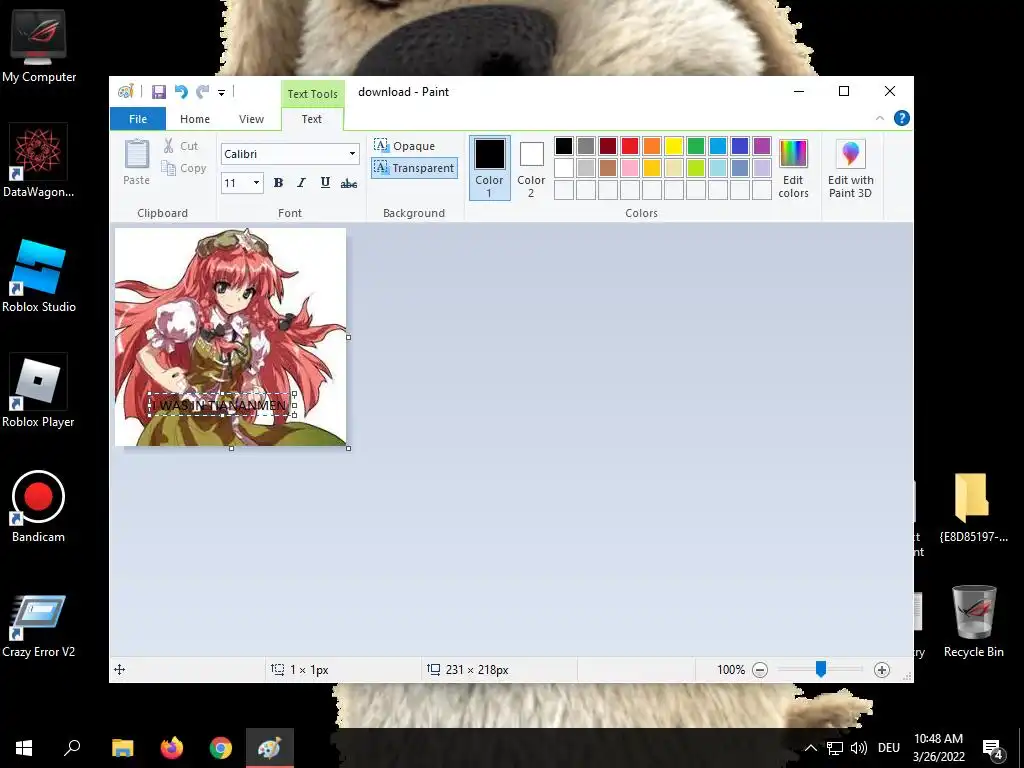The width and height of the screenshot is (1024, 768).
Task: Click the volume speaker tray icon
Action: [859, 748]
